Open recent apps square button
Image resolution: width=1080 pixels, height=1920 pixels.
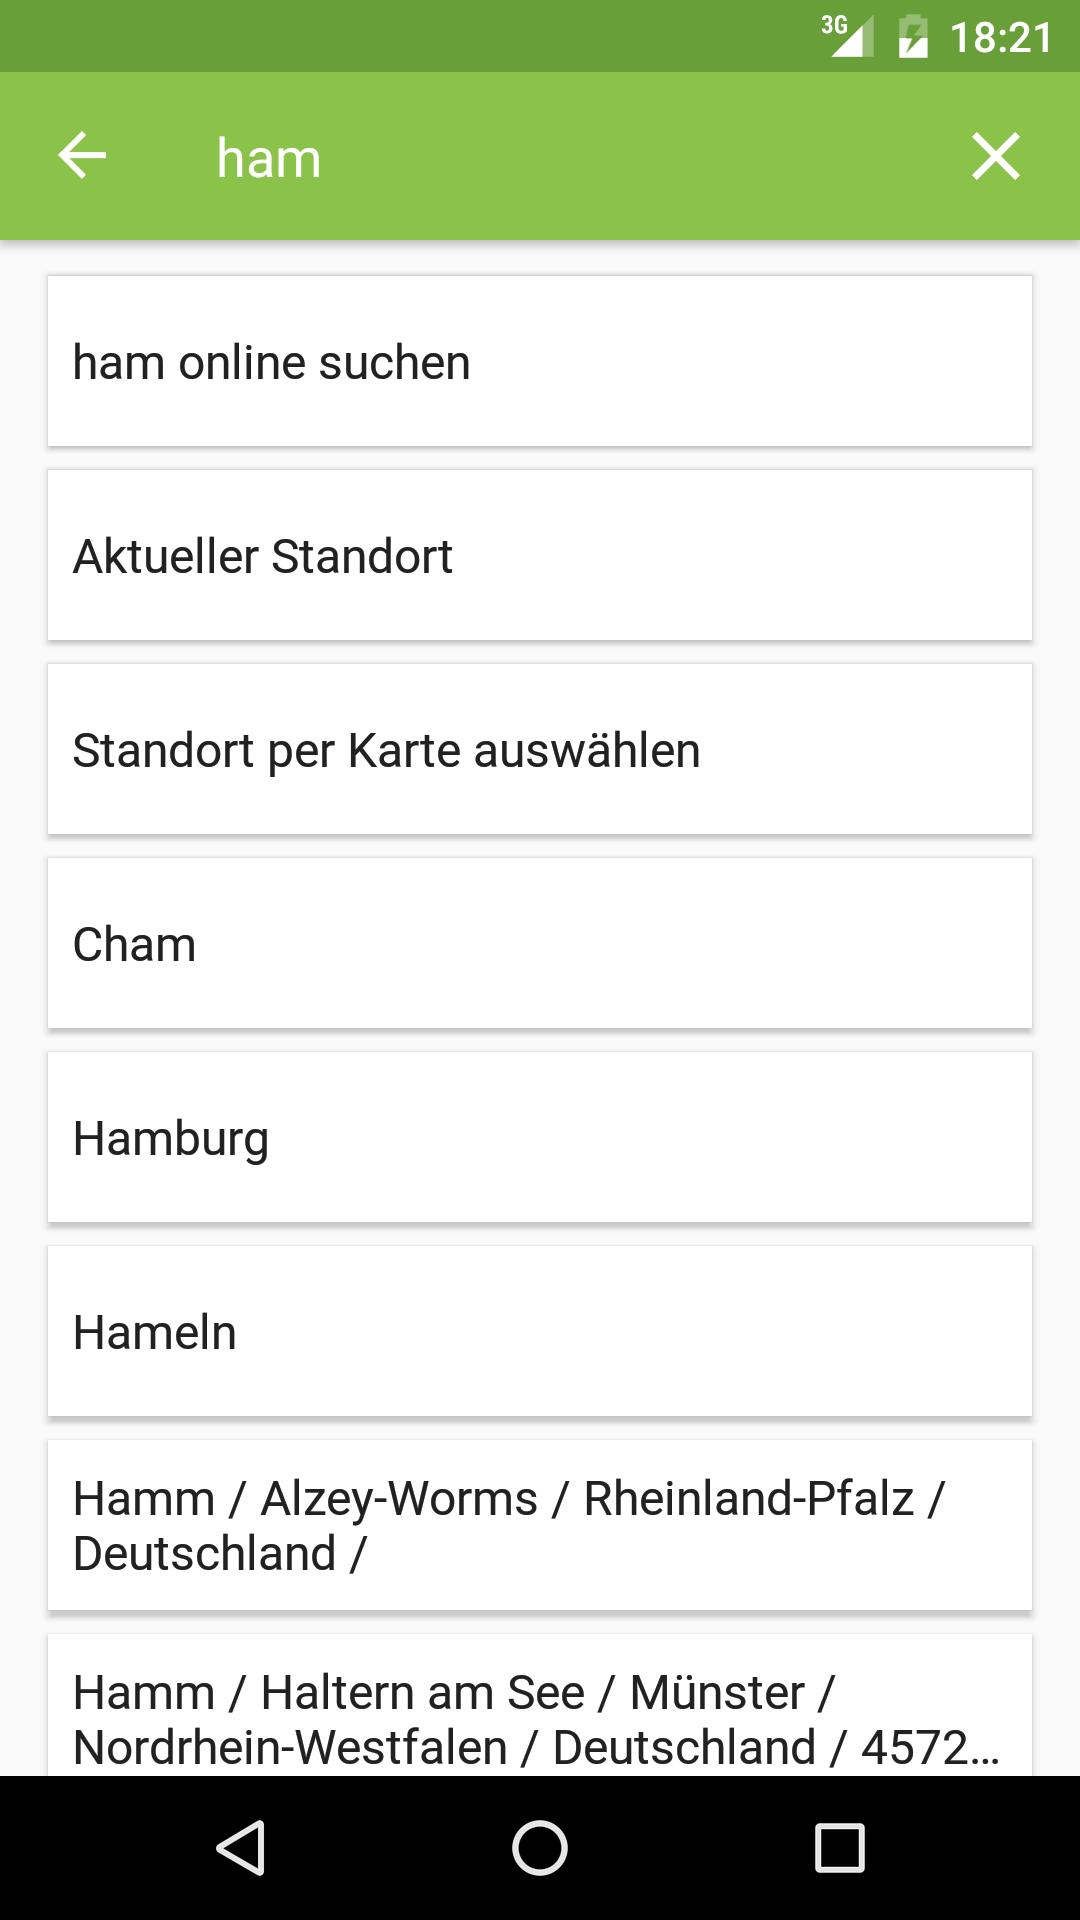pos(839,1847)
